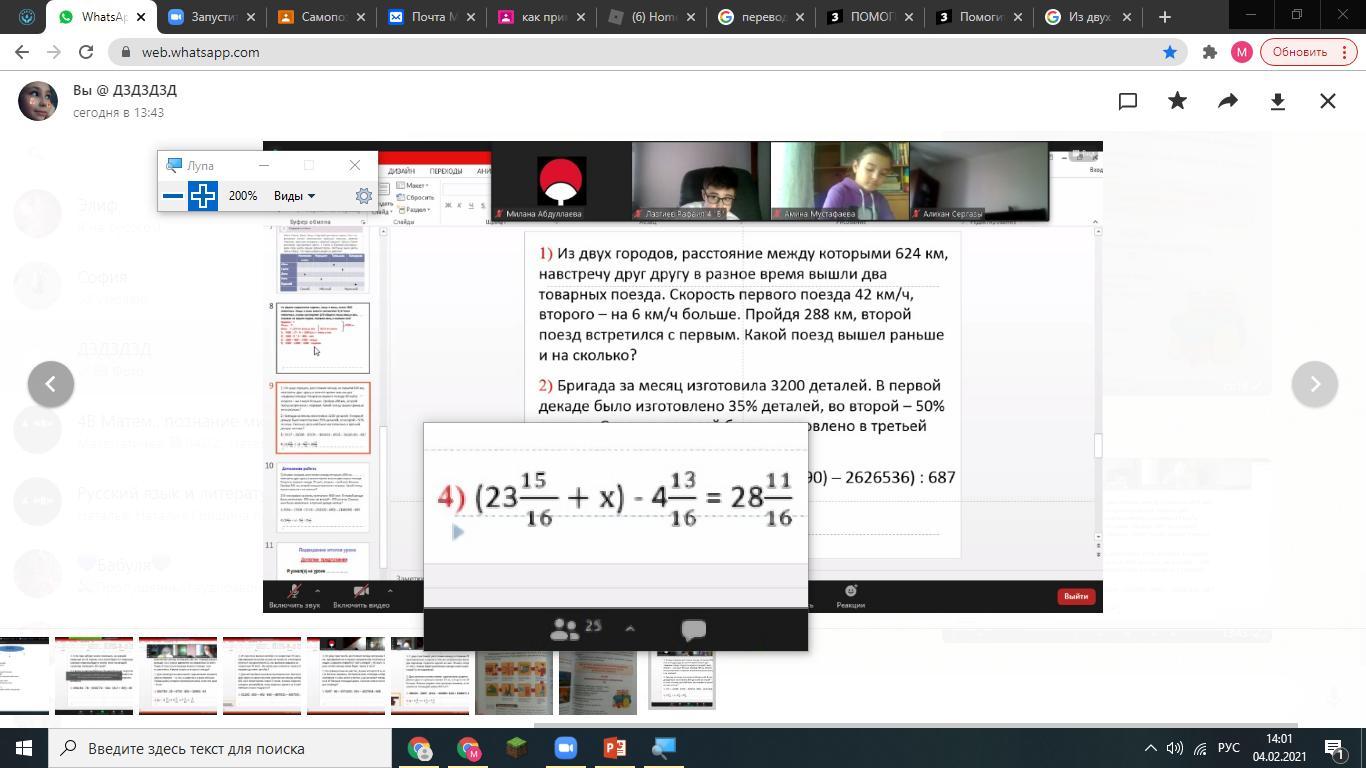Open the network status tray icon
This screenshot has width=1366, height=768.
click(1200, 748)
